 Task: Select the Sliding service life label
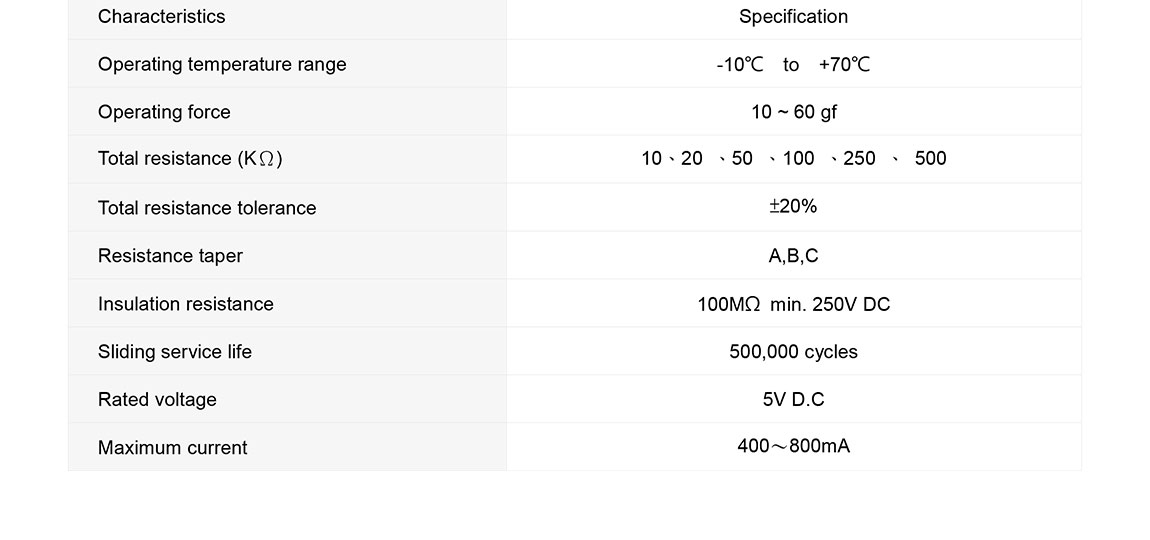click(x=175, y=352)
